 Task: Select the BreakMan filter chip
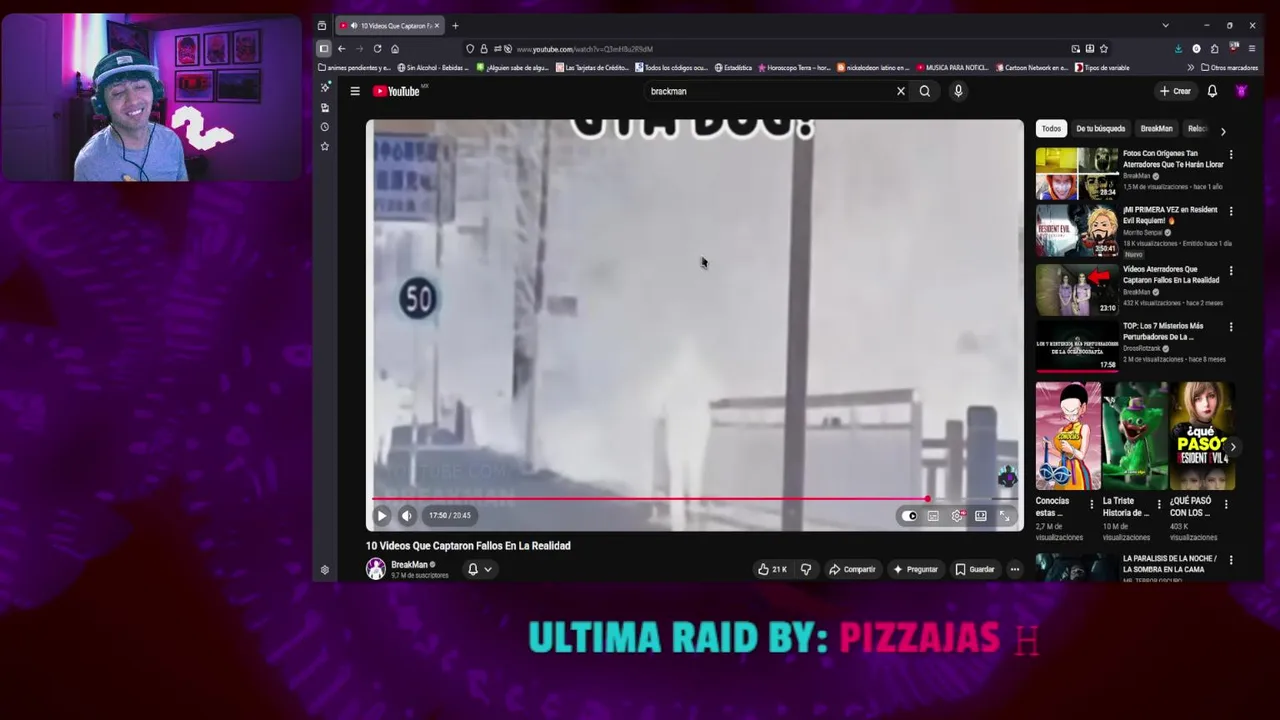[x=1156, y=129]
